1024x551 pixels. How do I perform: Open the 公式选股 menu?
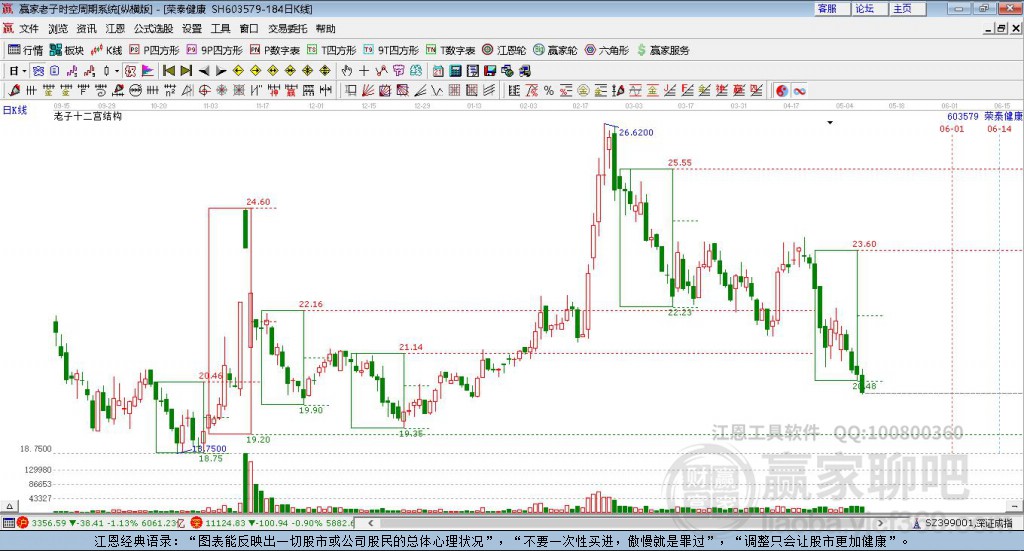pos(153,29)
